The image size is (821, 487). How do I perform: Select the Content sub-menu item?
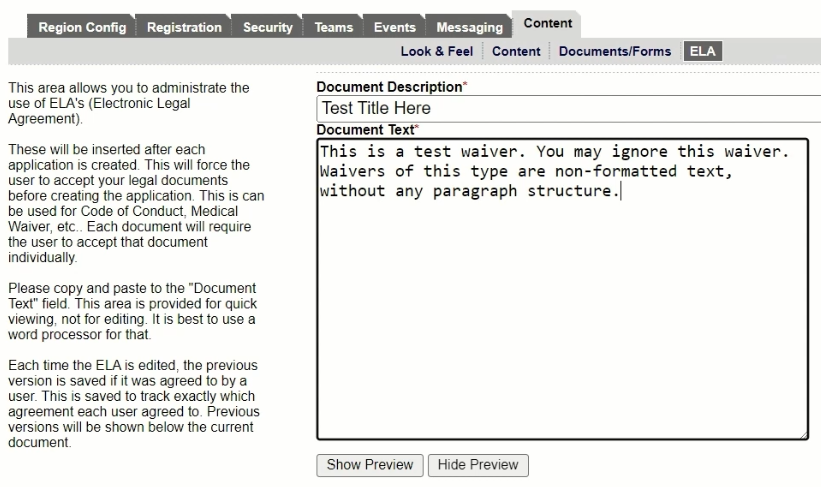[516, 51]
